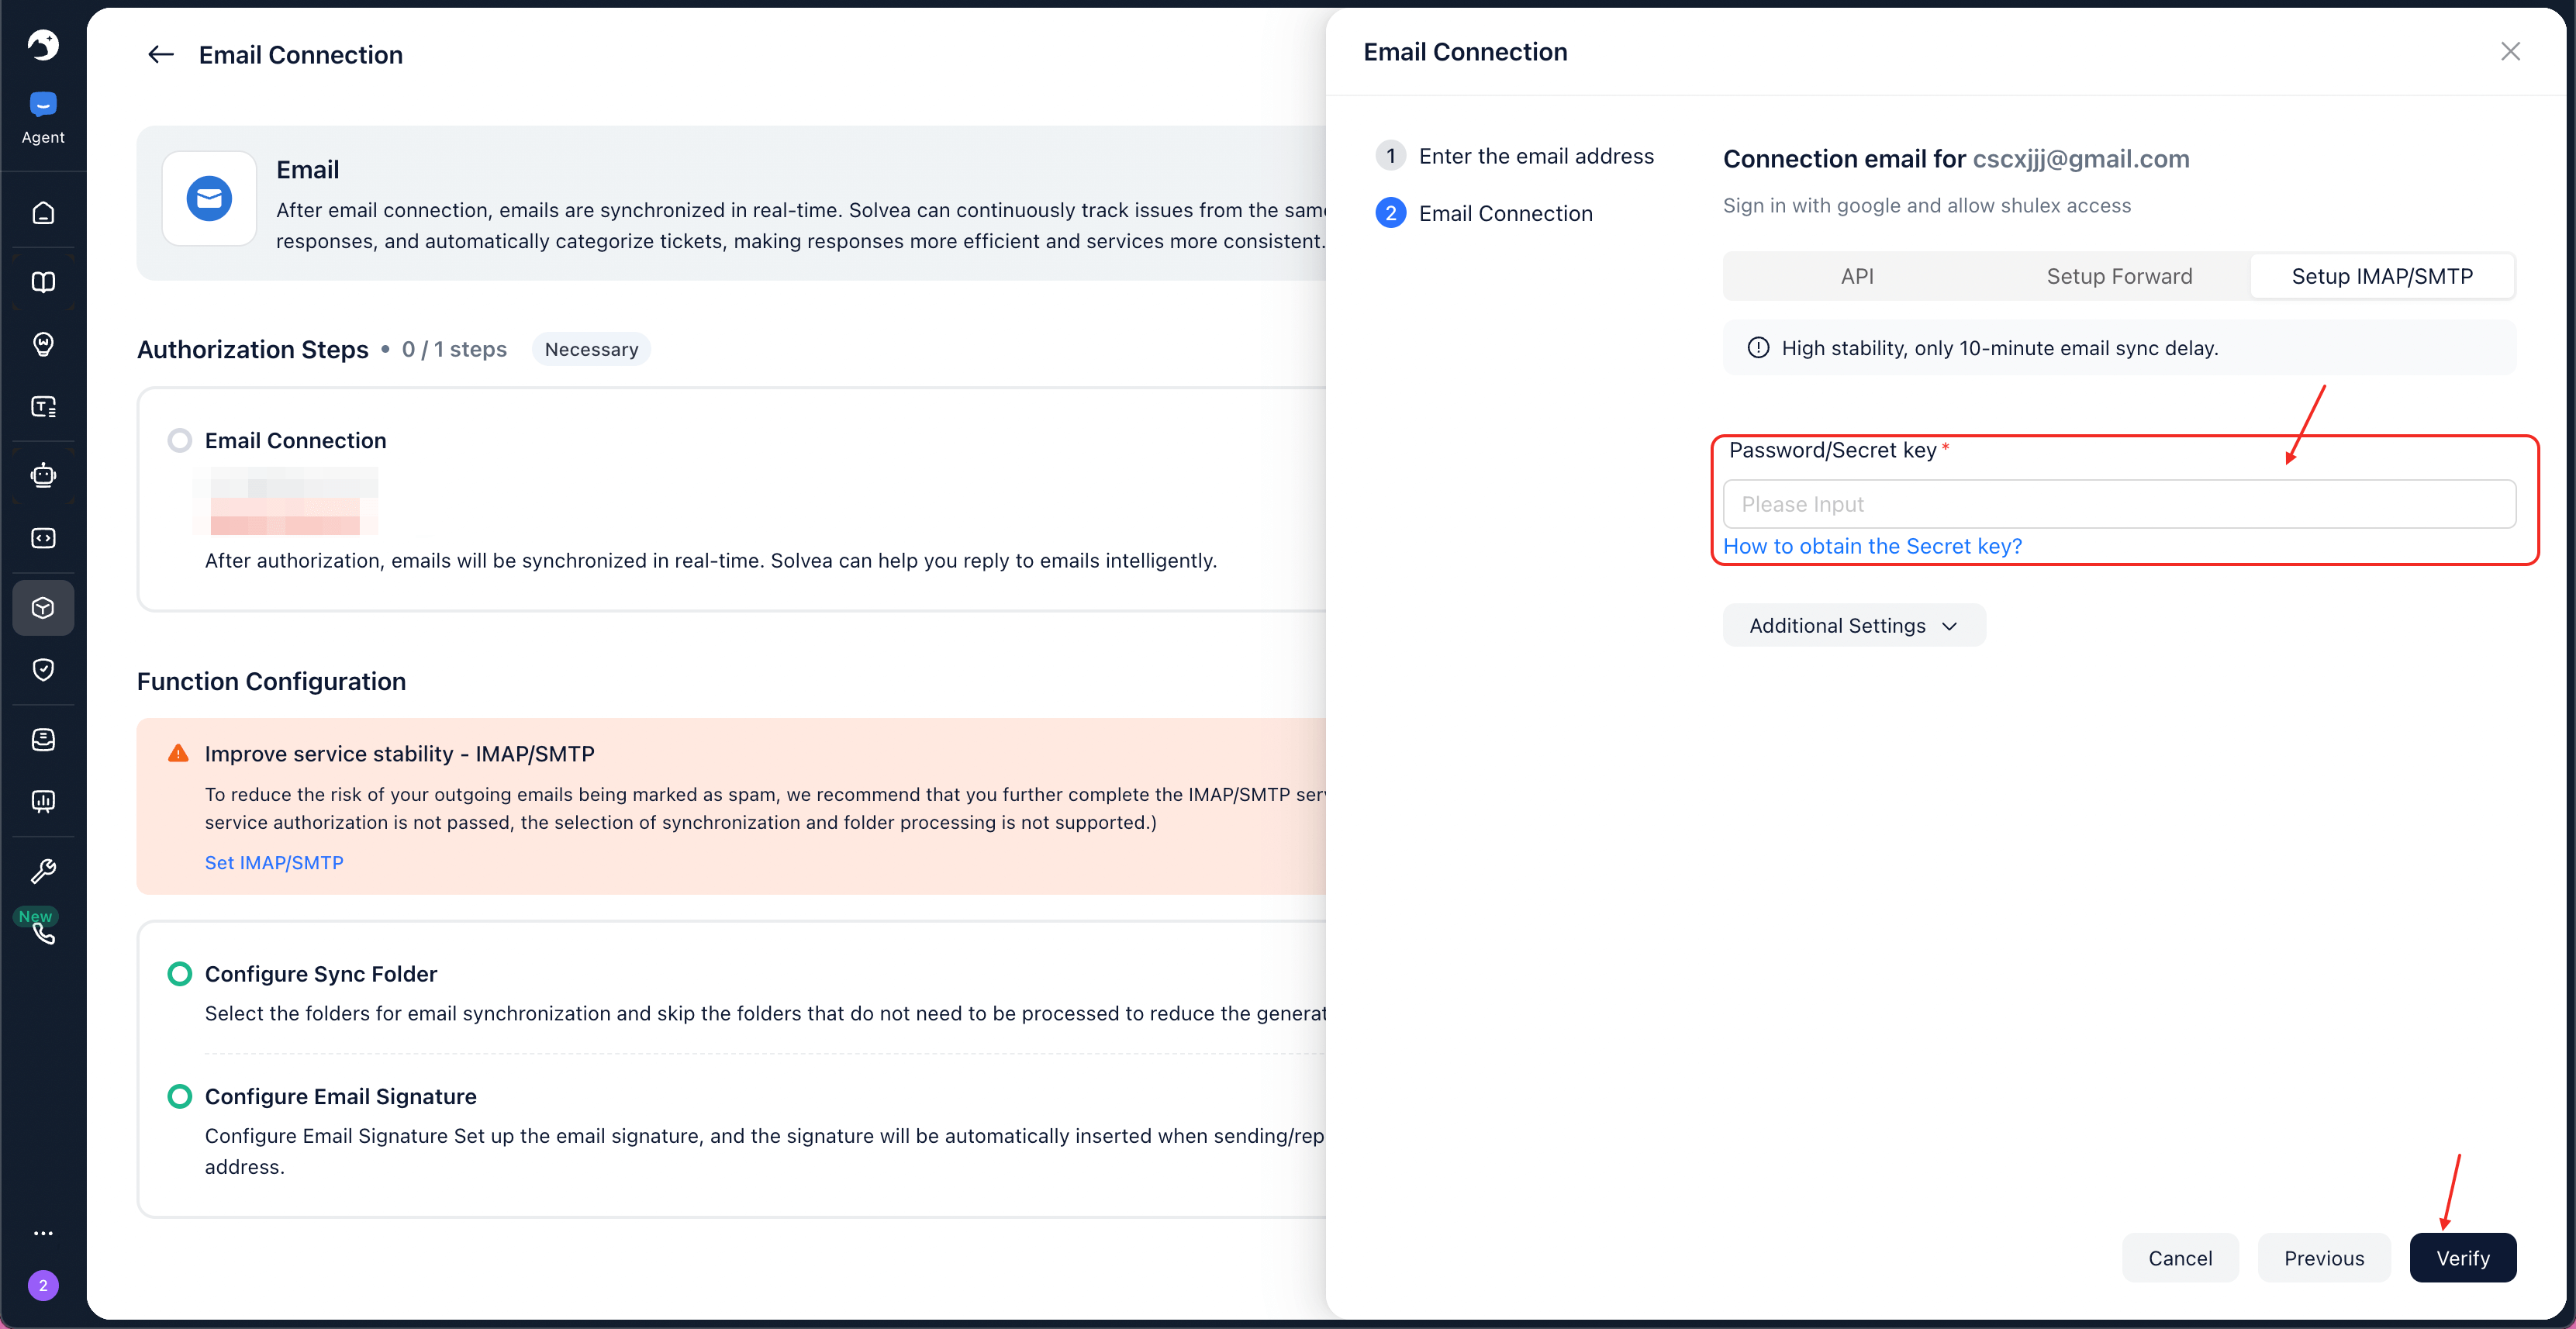2576x1329 pixels.
Task: Click the back arrow beside Email Connection
Action: coord(161,55)
